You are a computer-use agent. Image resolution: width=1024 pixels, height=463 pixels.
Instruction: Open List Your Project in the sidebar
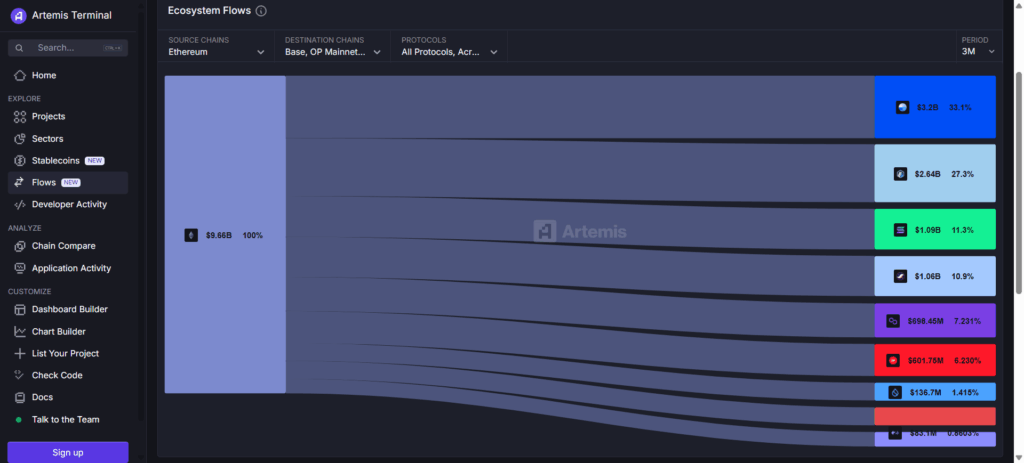coord(68,353)
